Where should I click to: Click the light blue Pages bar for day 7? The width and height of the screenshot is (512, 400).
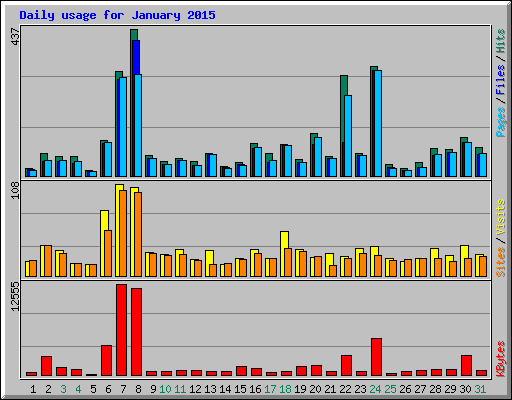(x=123, y=127)
